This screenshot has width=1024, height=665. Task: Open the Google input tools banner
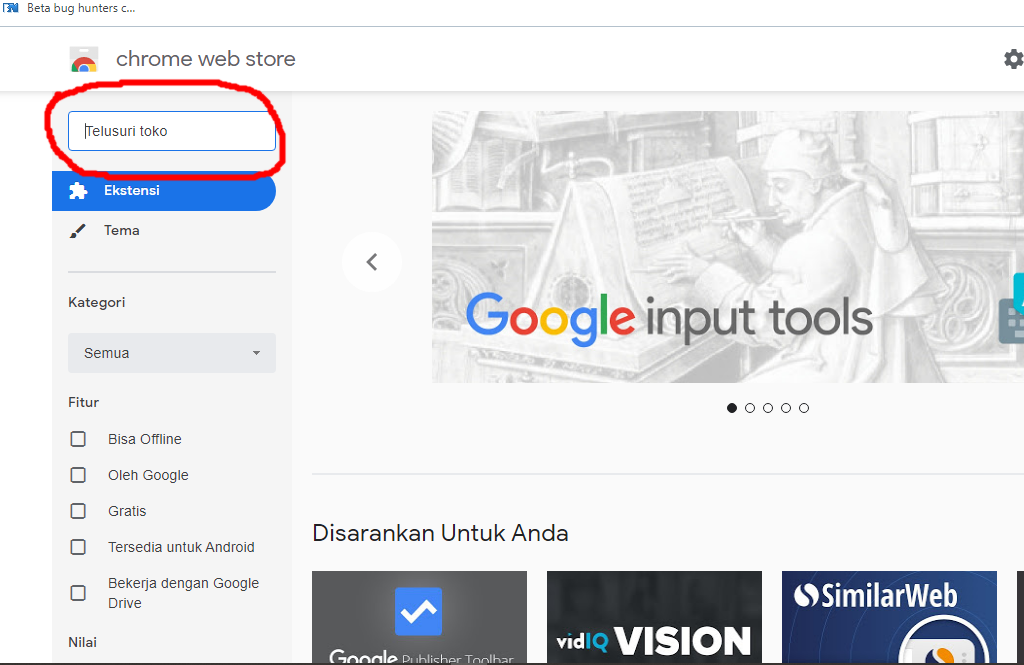coord(728,247)
